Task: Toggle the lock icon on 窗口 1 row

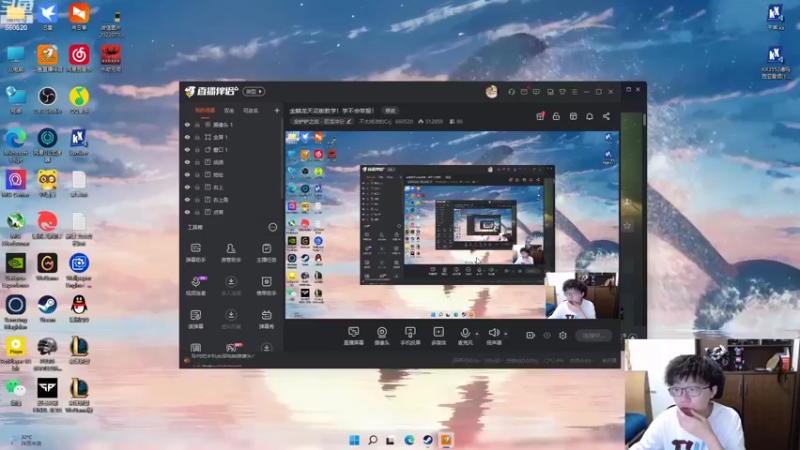Action: [197, 149]
